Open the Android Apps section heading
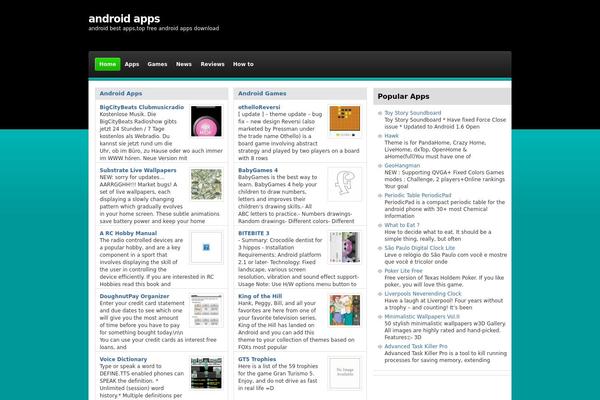Image resolution: width=600 pixels, height=400 pixels. coord(121,93)
